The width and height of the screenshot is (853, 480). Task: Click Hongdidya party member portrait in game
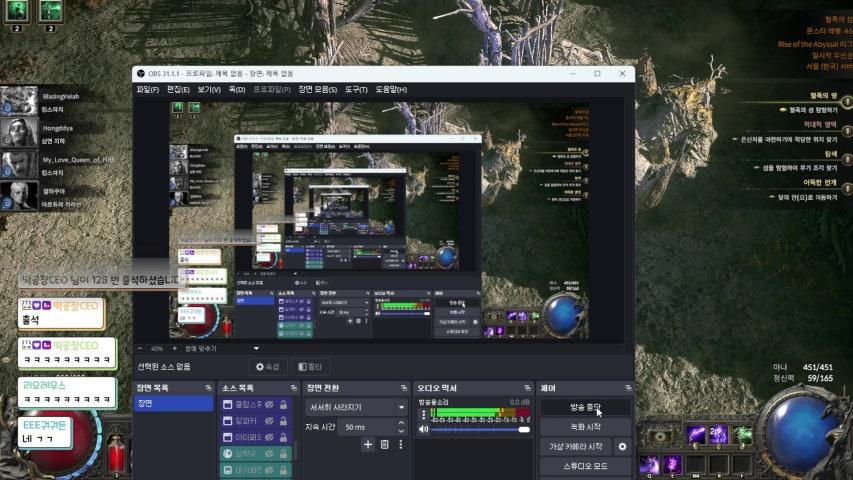click(19, 132)
